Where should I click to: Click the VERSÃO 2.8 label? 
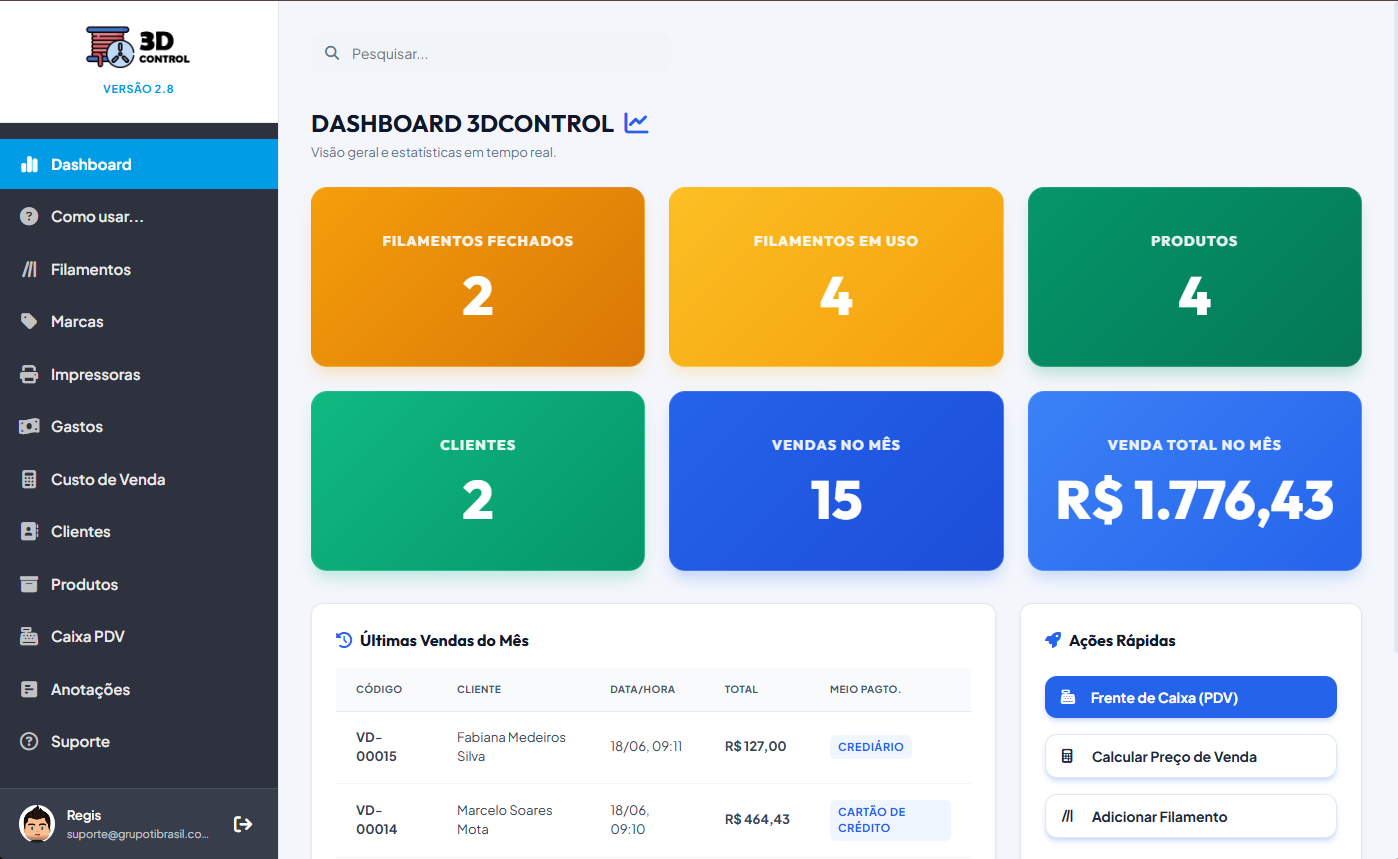pyautogui.click(x=139, y=89)
